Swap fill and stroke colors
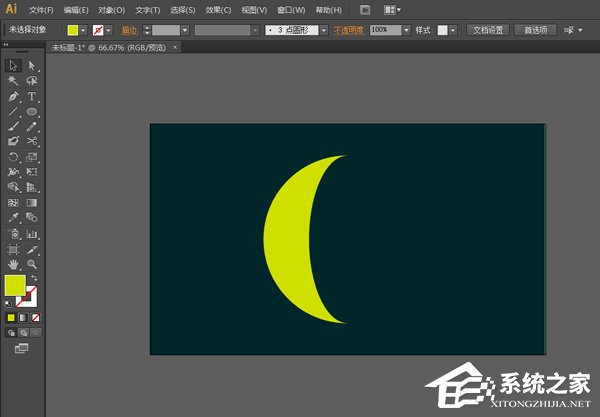Screen dimensions: 600x417 click(34, 278)
